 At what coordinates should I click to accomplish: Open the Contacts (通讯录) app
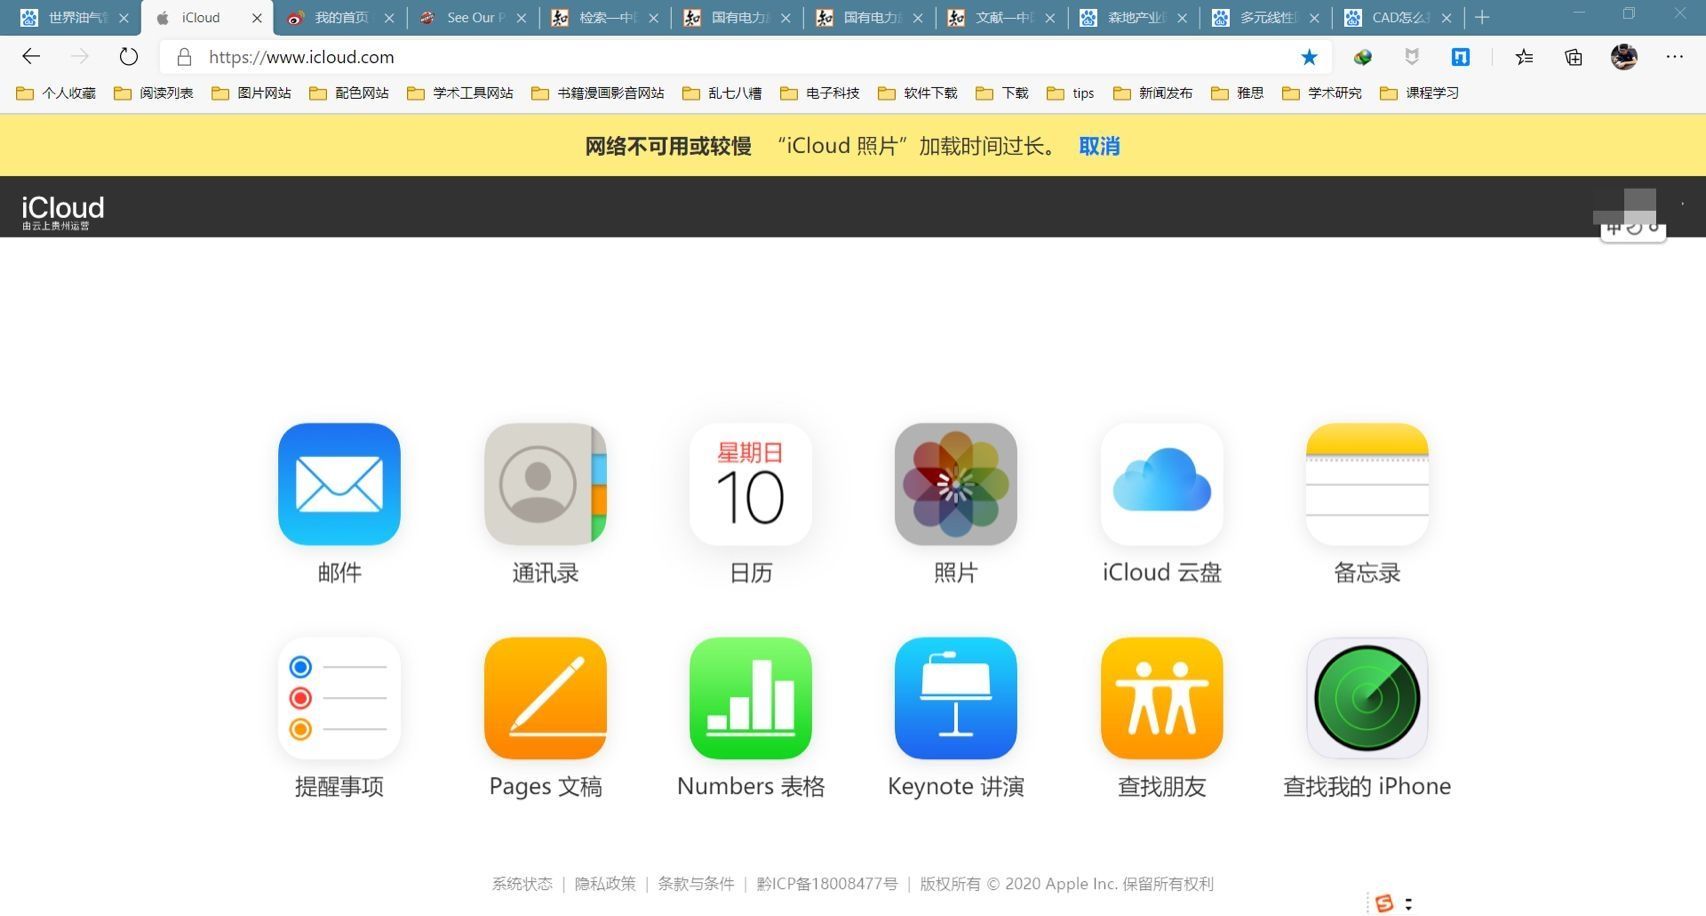click(x=545, y=484)
